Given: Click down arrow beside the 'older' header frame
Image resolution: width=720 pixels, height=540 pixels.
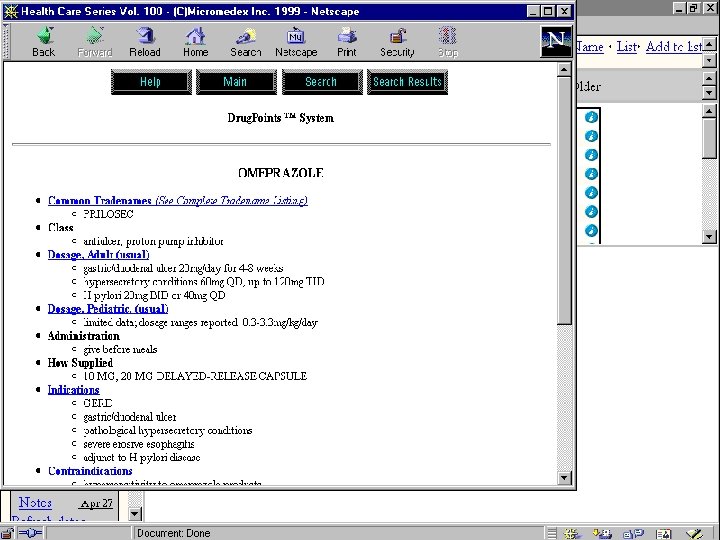Looking at the screenshot, I should coord(709,93).
